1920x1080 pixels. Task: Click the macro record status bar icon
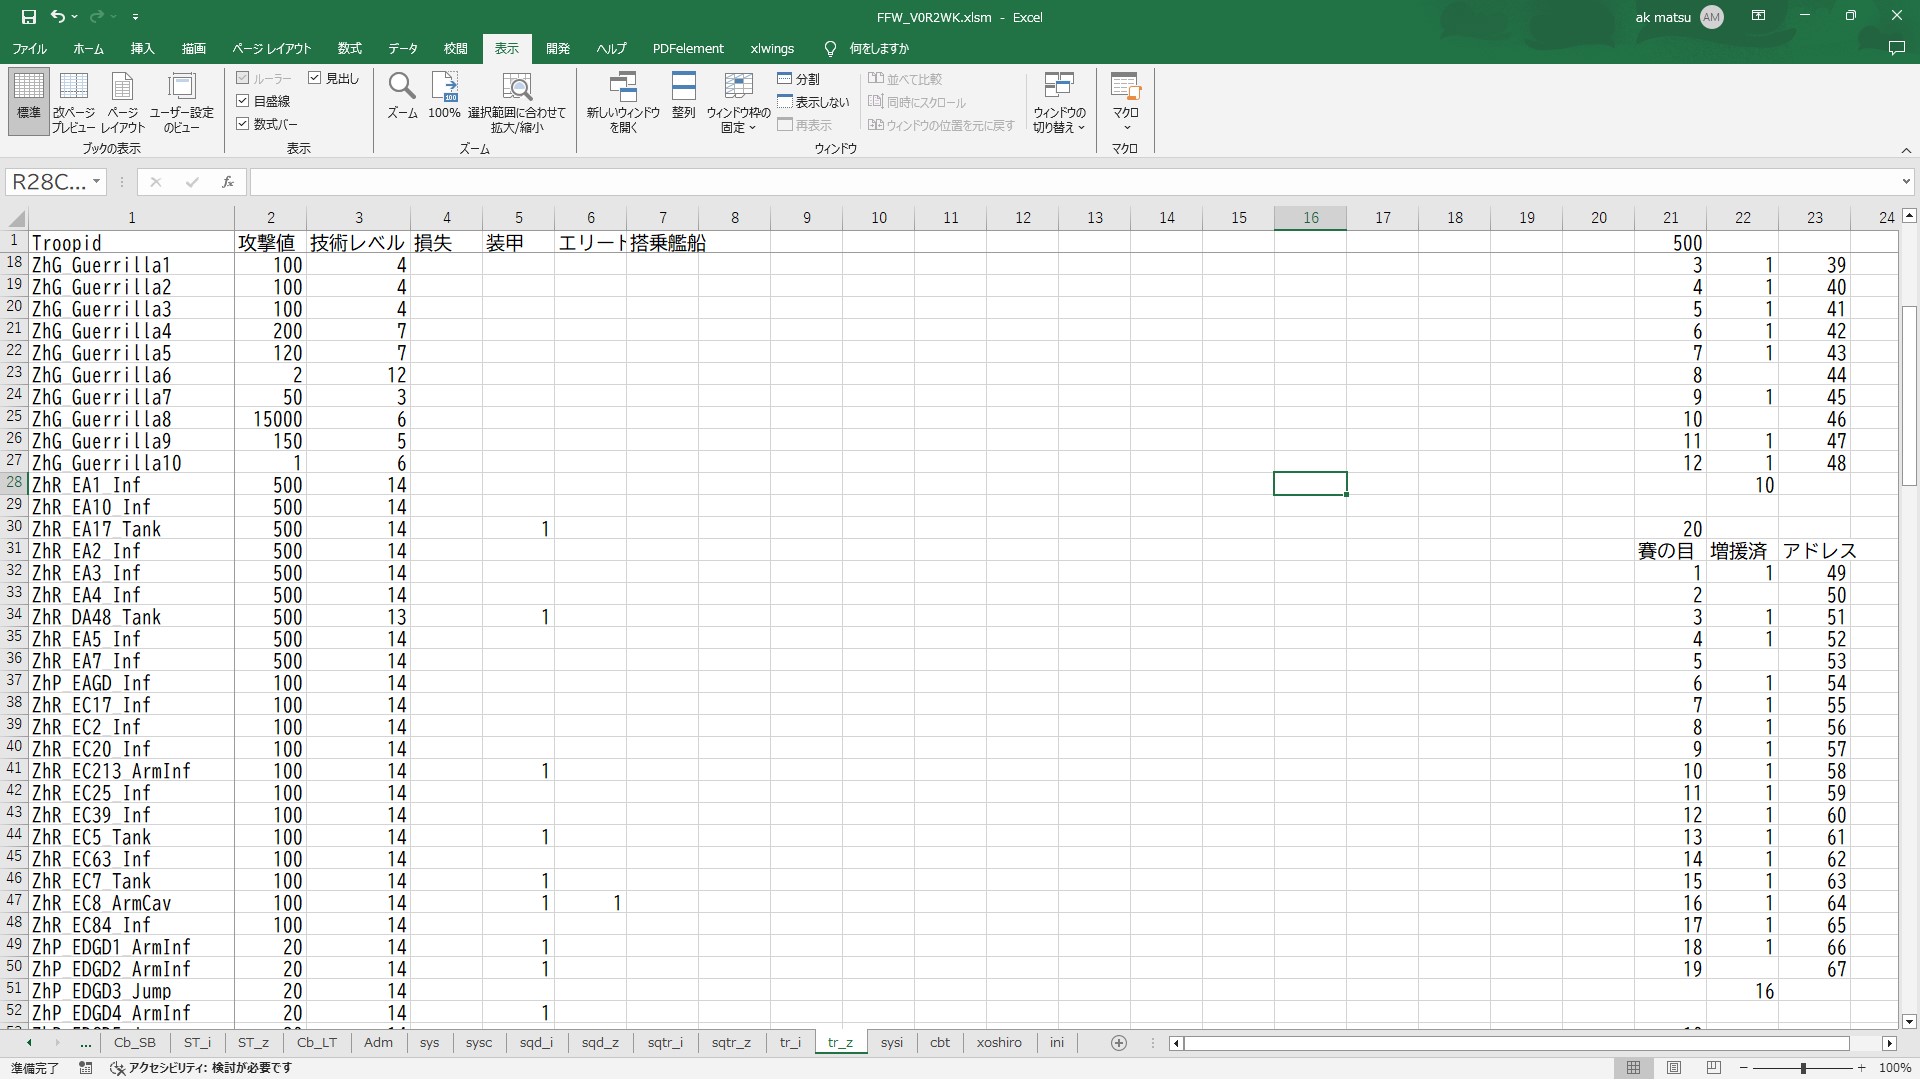86,1068
